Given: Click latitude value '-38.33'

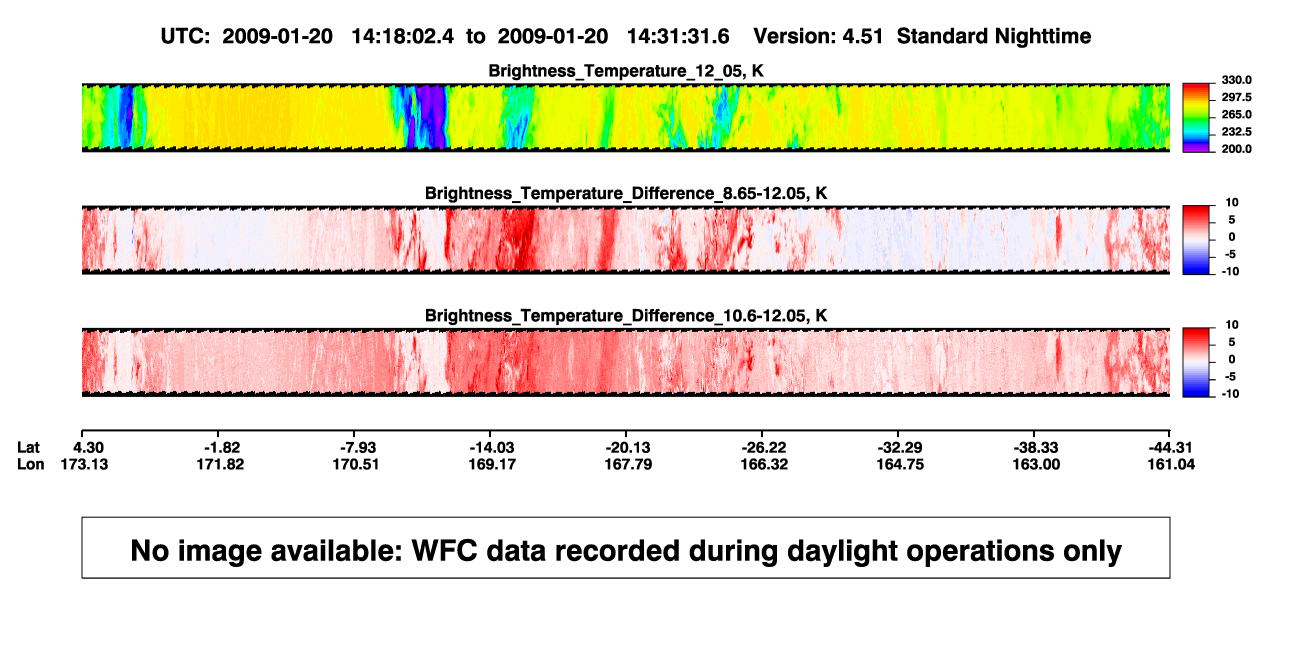Looking at the screenshot, I should point(1035,447).
